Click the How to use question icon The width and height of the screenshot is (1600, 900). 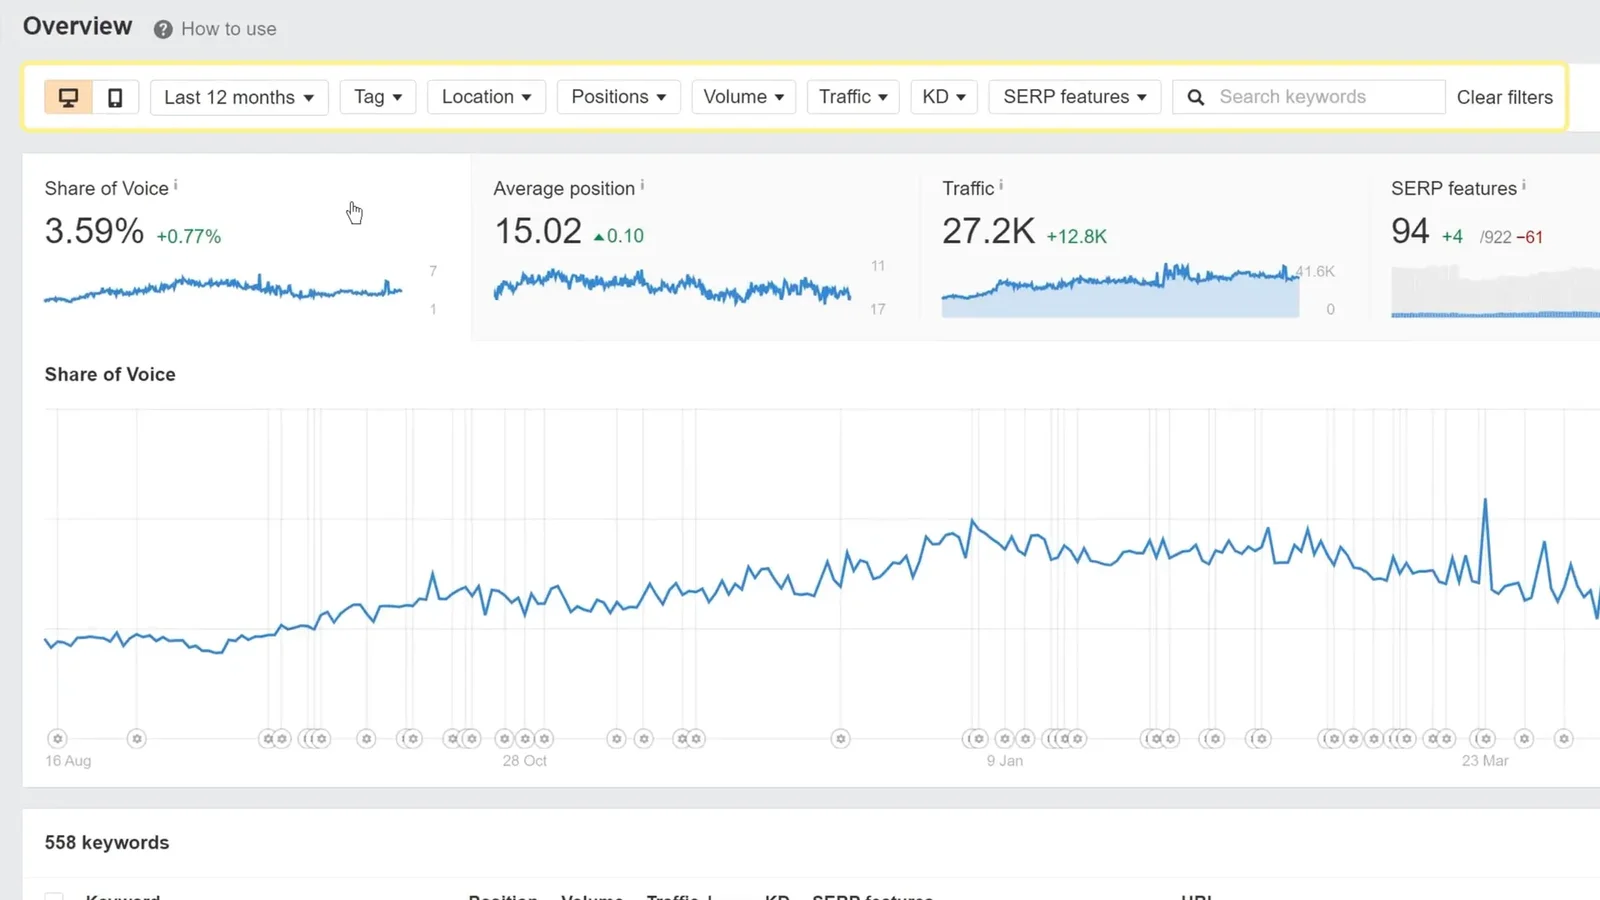pos(163,30)
